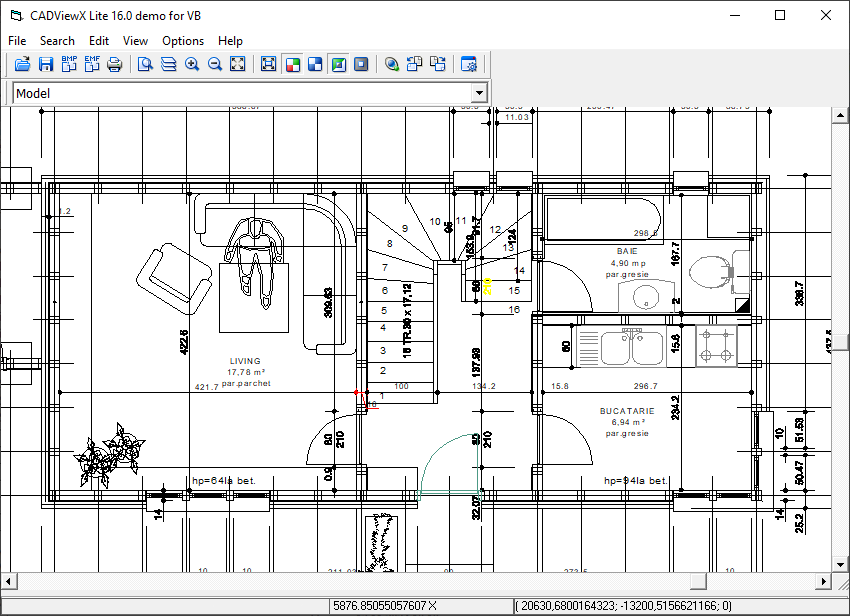The width and height of the screenshot is (850, 616).
Task: Click the Zoom Out magnifier icon
Action: pos(215,64)
